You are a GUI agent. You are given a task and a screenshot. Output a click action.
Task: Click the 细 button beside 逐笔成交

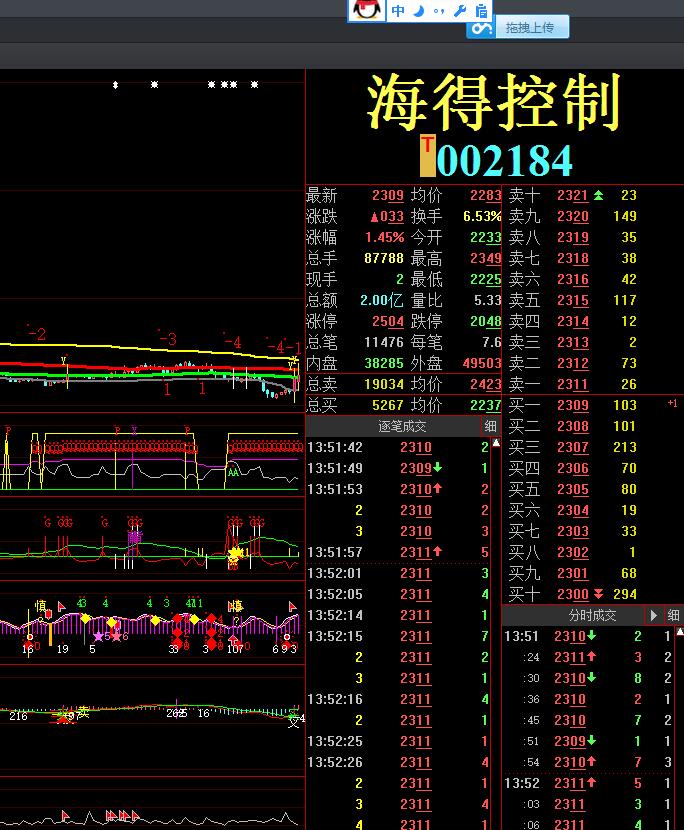490,426
